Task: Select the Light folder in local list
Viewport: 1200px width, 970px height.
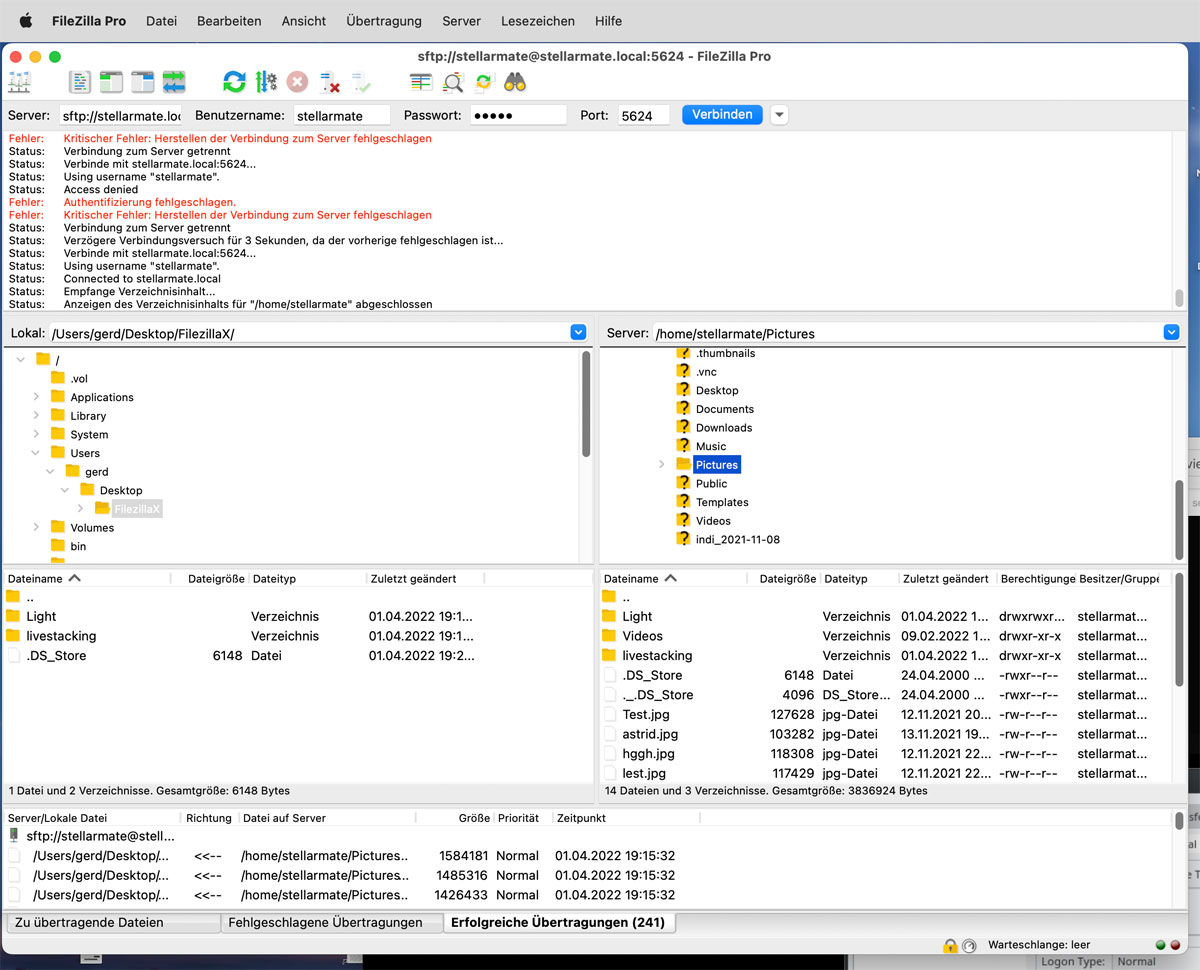Action: coord(297,617)
